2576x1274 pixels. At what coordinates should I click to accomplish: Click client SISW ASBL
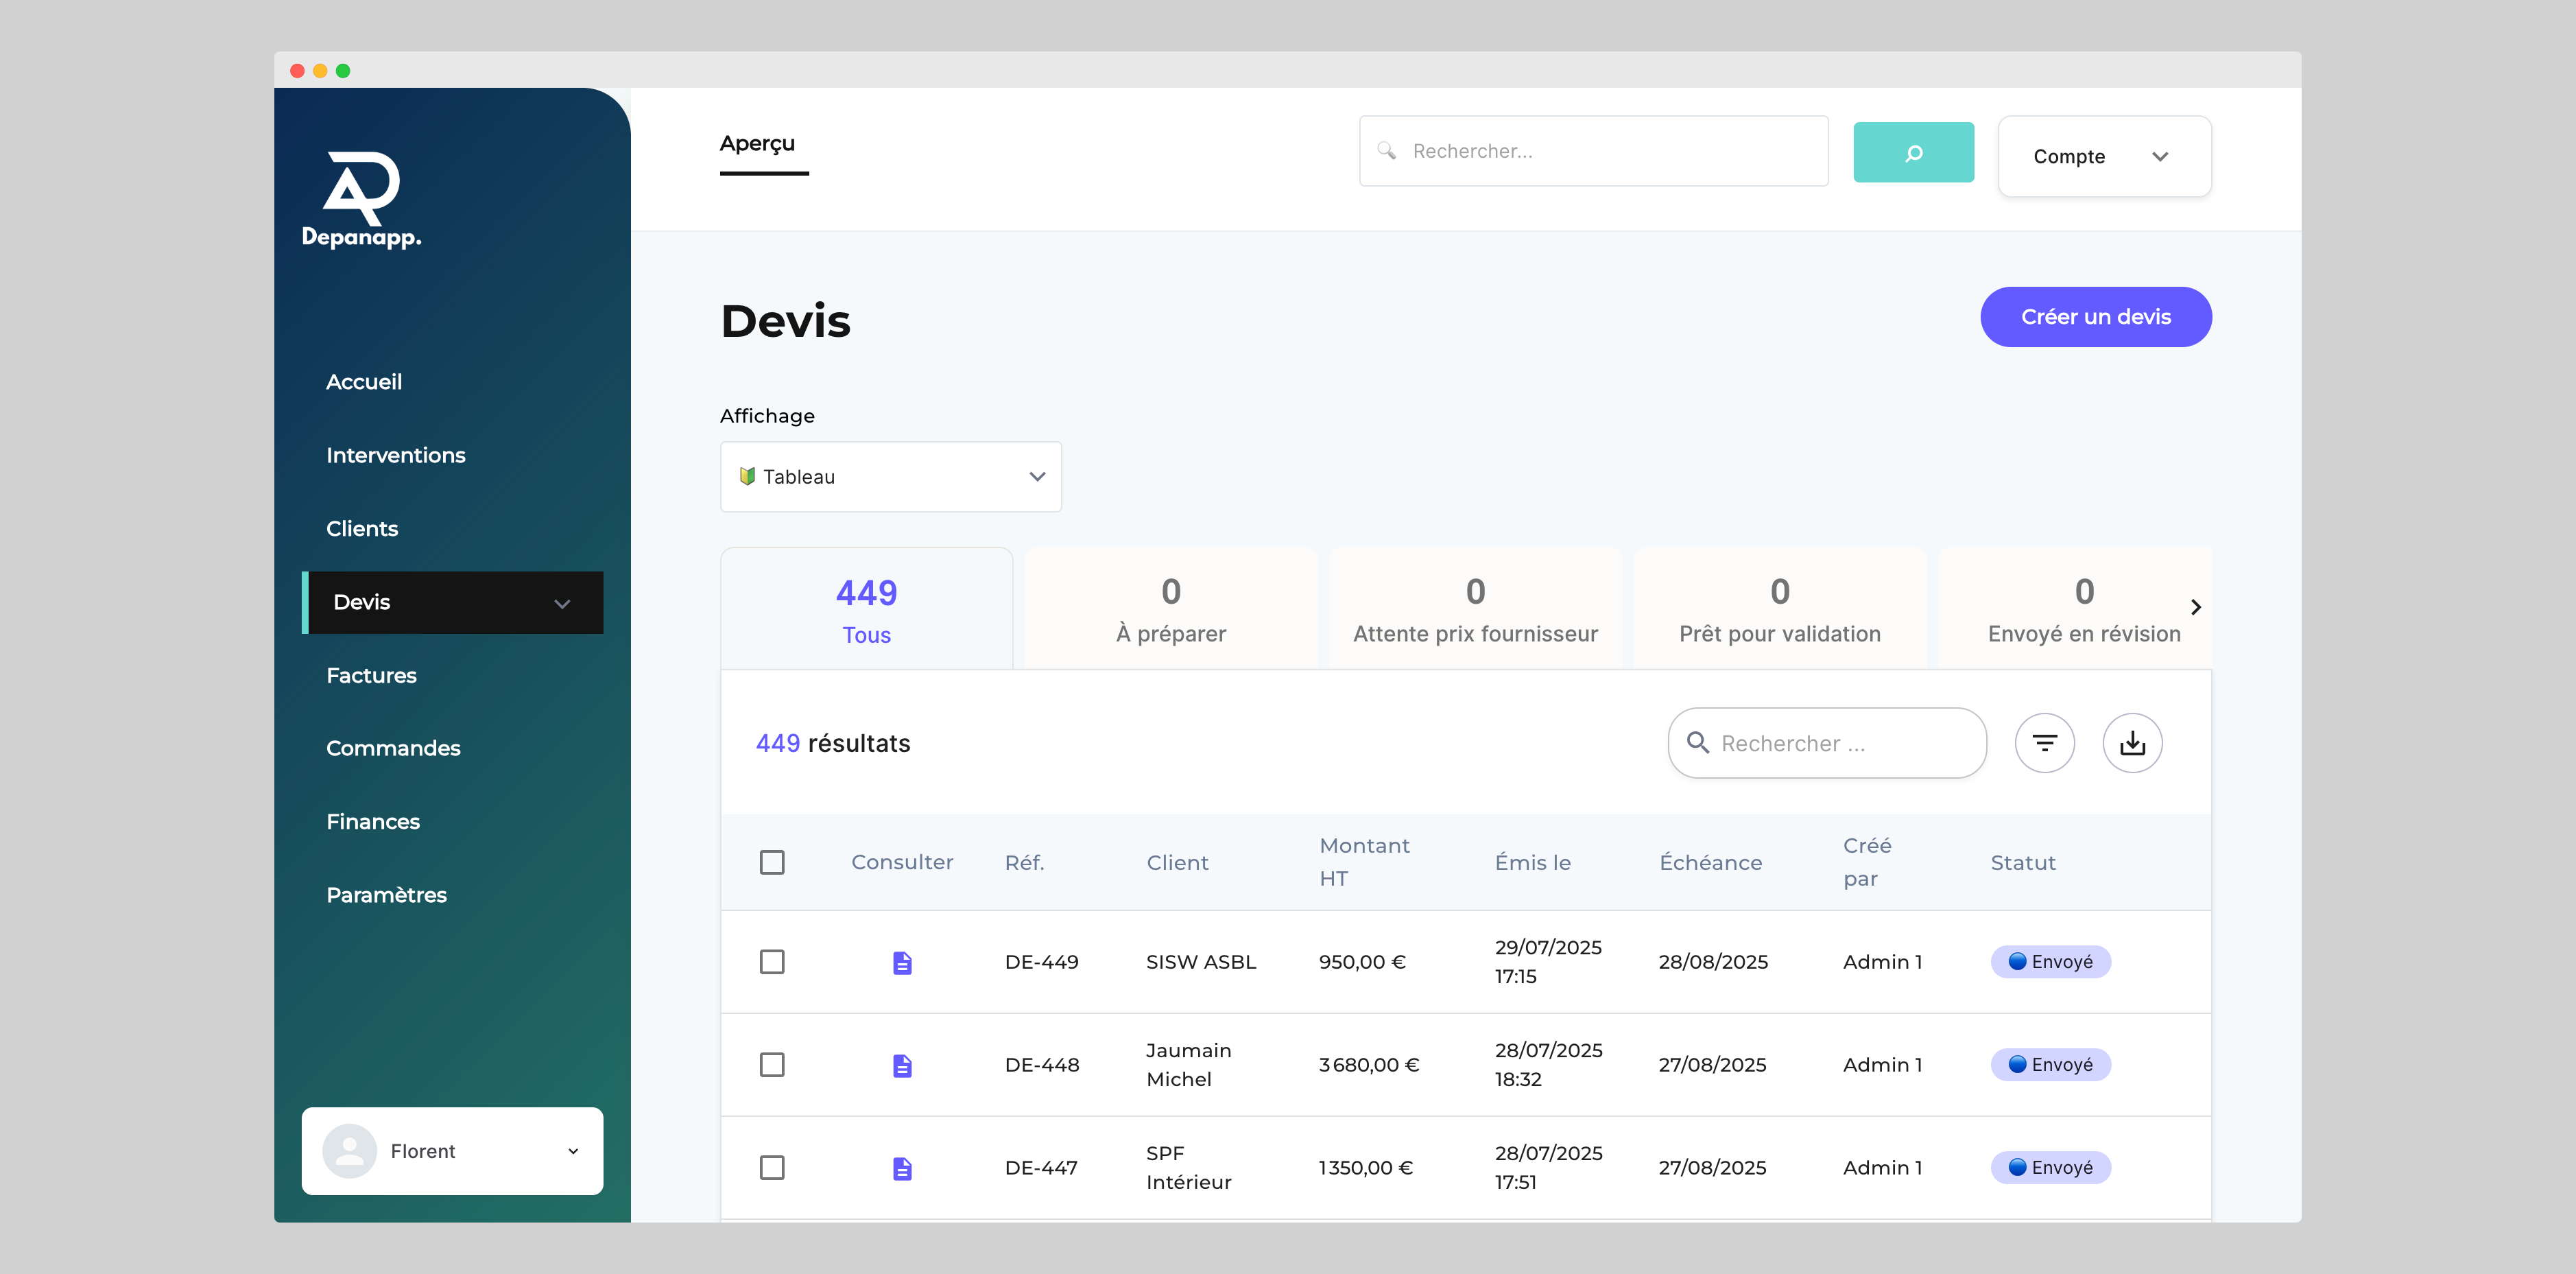click(x=1201, y=962)
